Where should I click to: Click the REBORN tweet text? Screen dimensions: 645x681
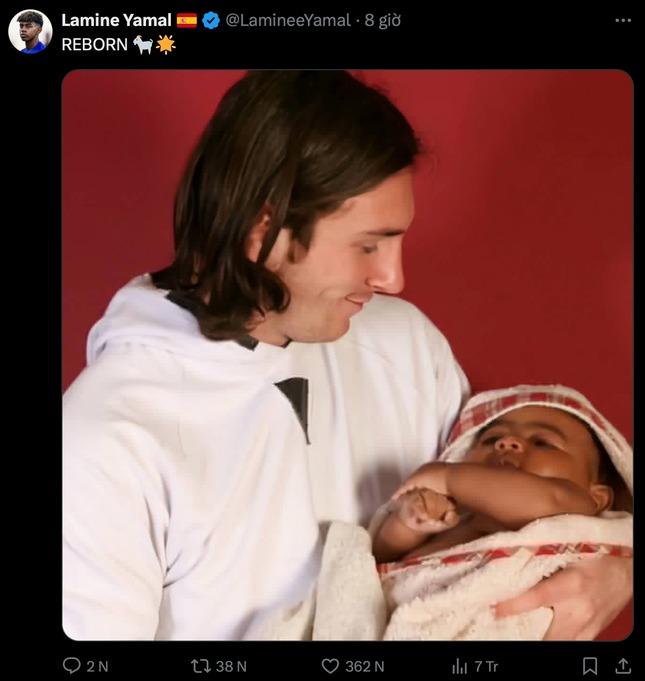pyautogui.click(x=93, y=44)
